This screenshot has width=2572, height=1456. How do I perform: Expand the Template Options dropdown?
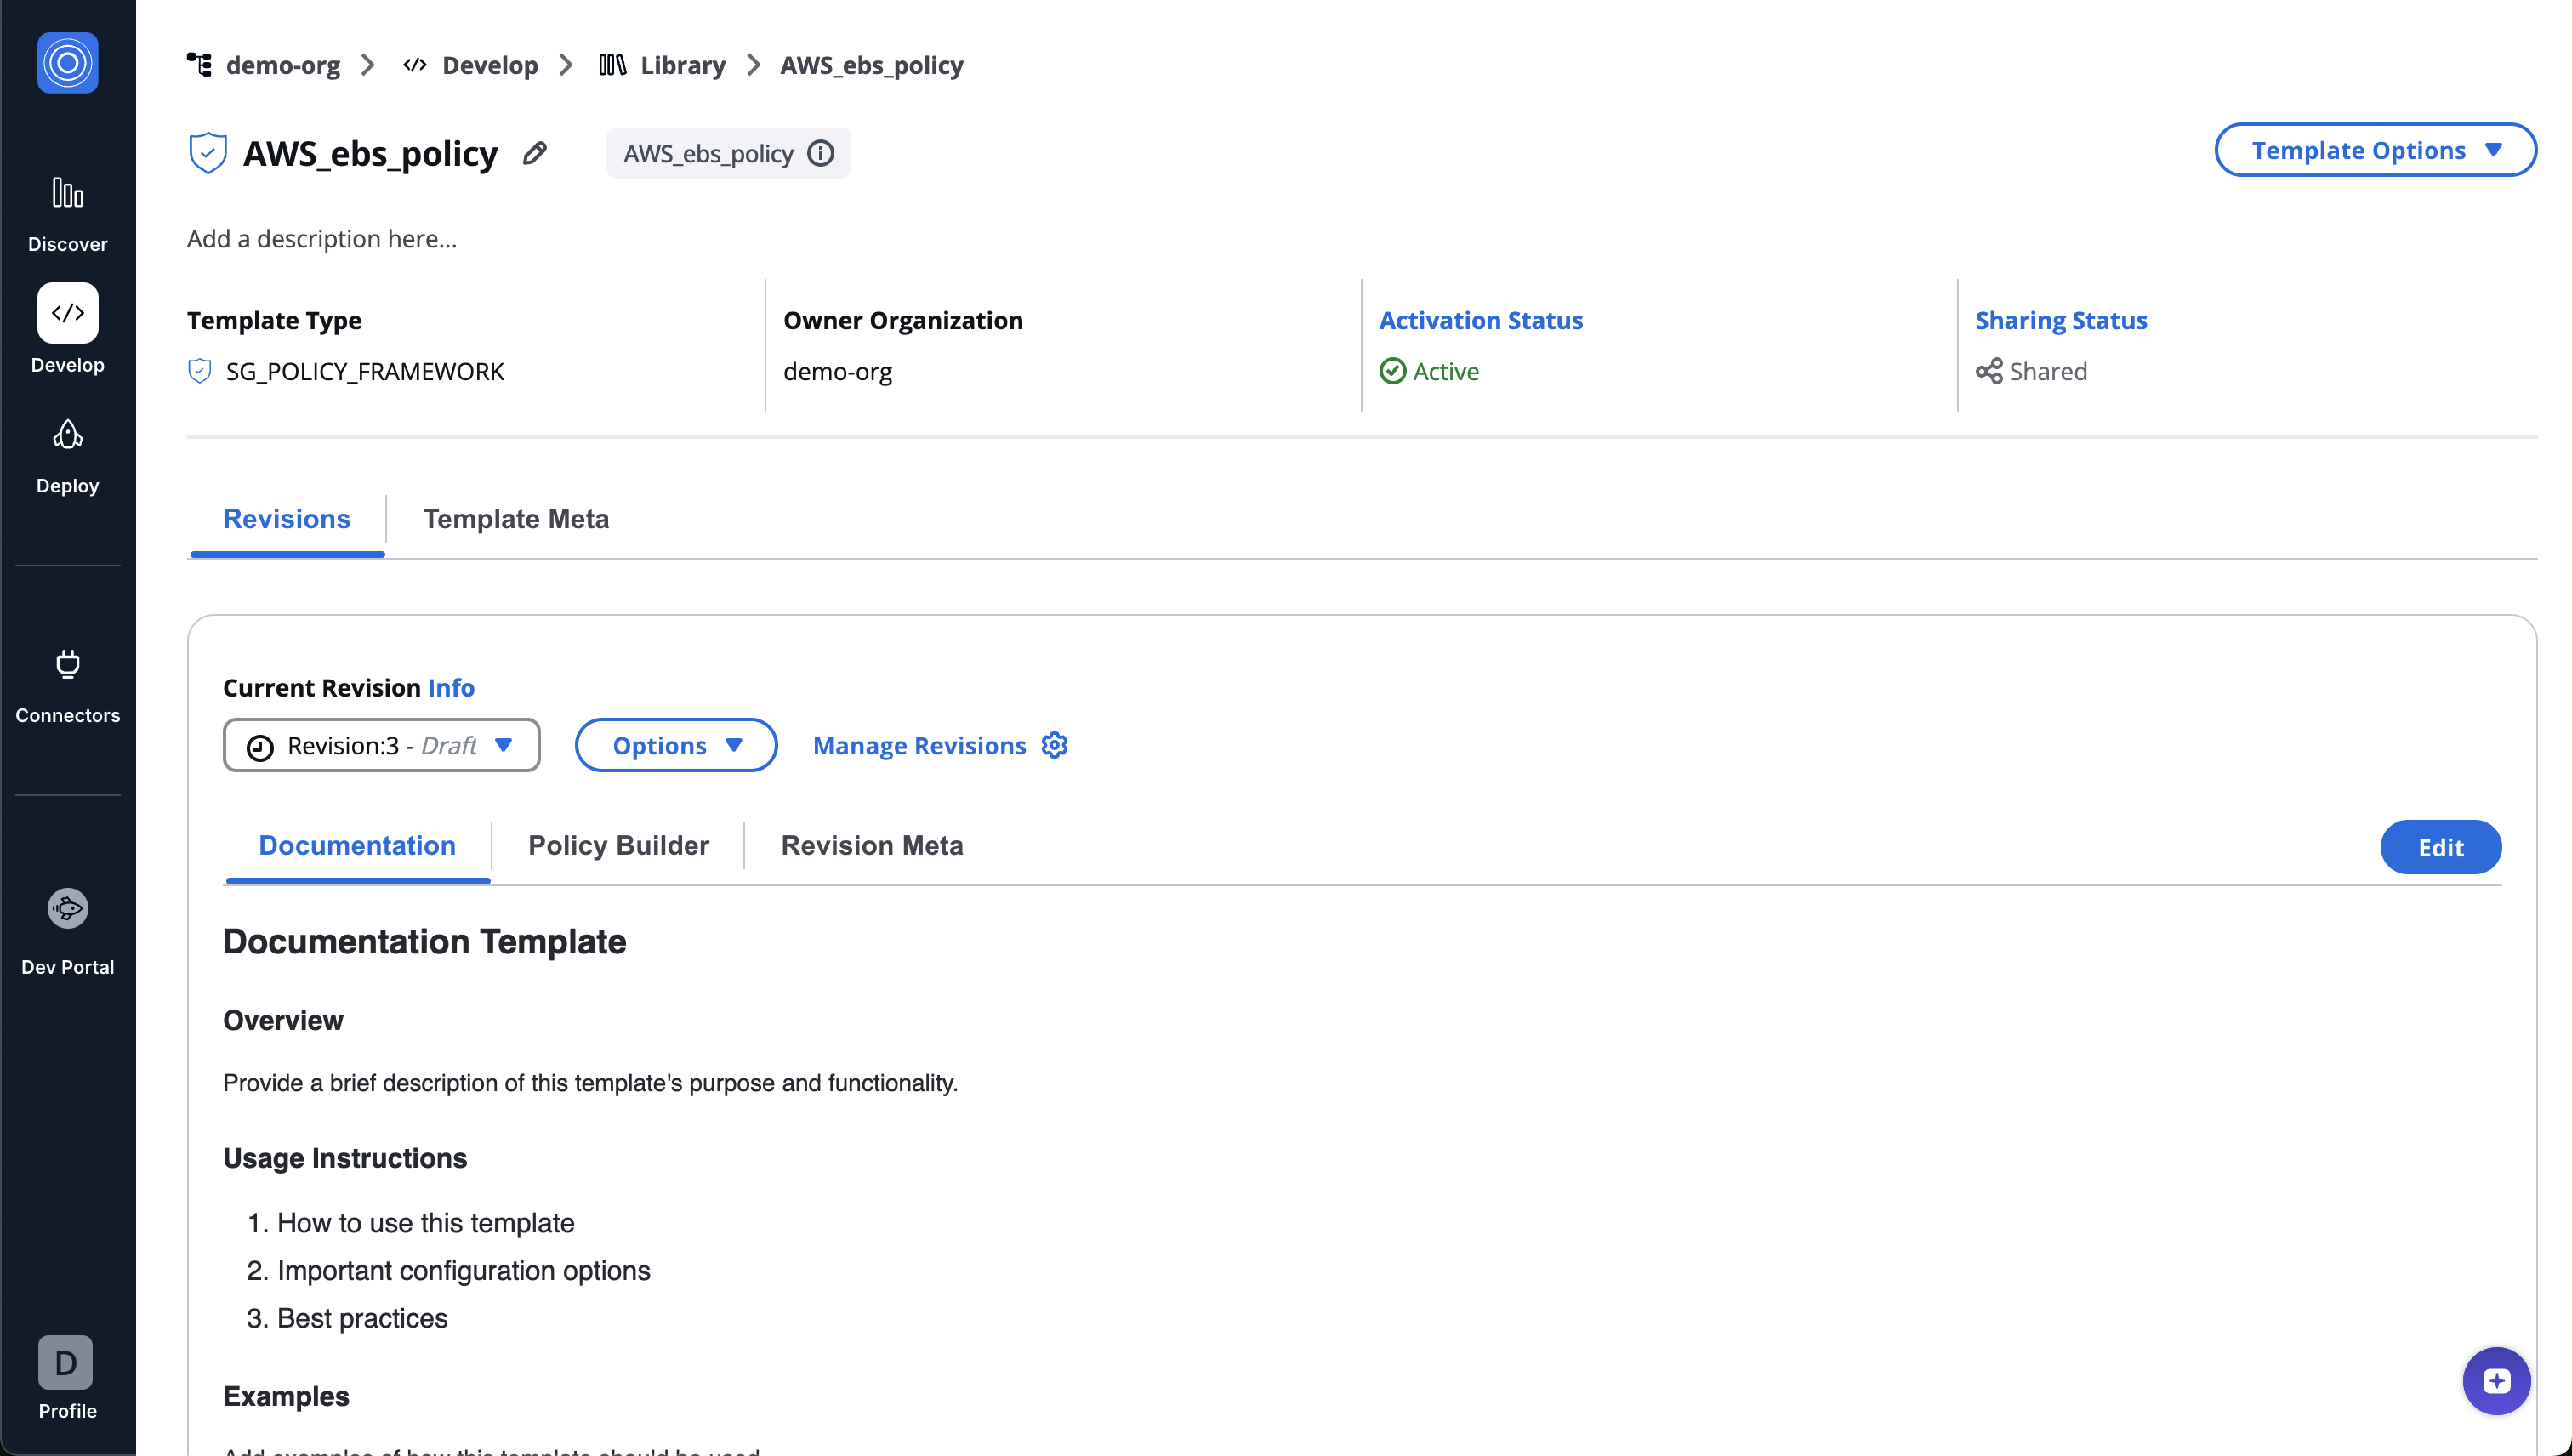(2375, 149)
